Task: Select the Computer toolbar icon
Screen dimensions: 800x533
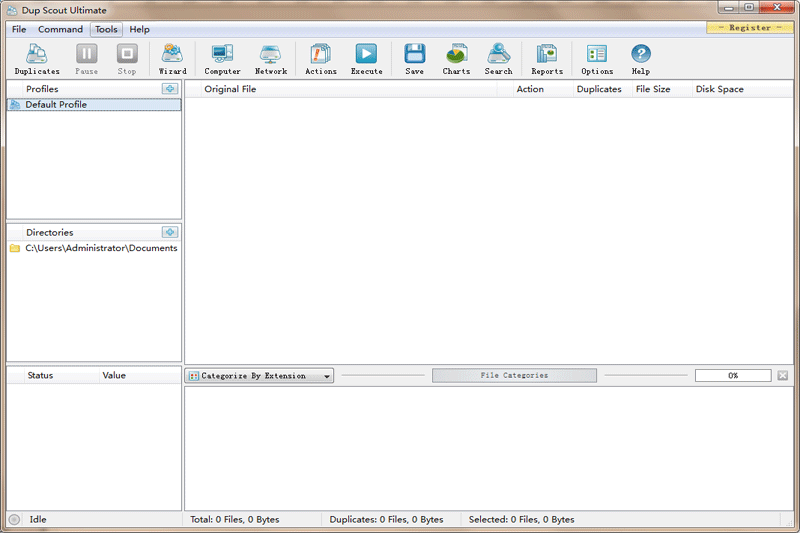Action: click(222, 59)
